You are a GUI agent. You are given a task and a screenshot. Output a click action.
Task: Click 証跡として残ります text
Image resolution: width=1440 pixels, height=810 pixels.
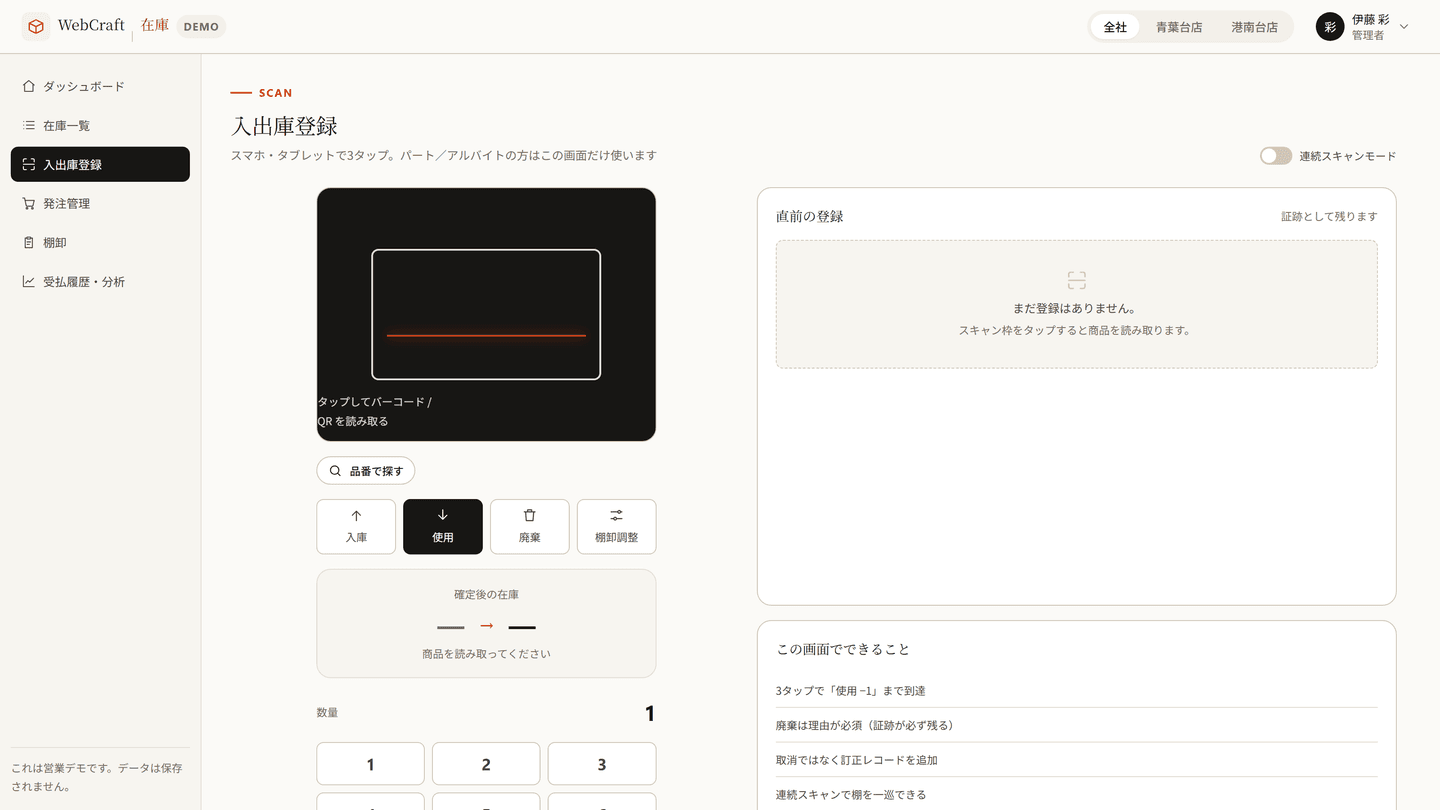1329,216
